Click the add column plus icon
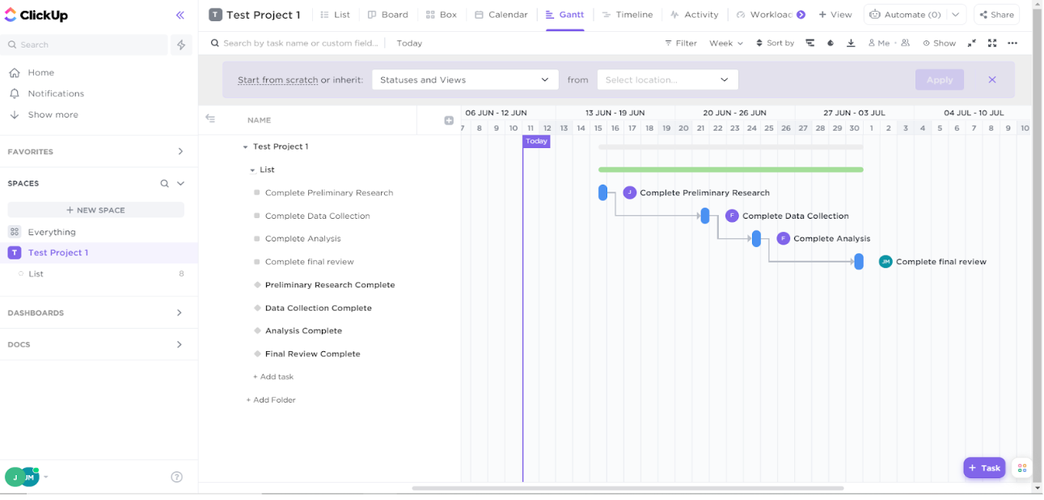 pos(449,120)
